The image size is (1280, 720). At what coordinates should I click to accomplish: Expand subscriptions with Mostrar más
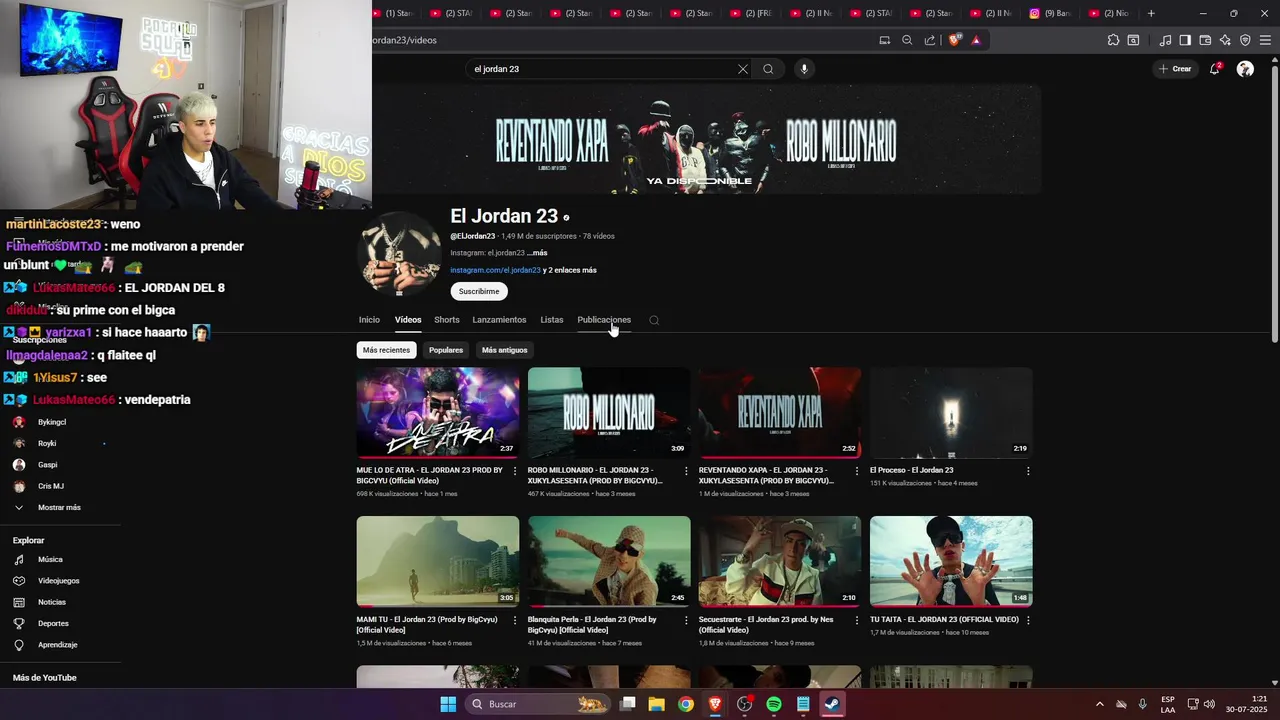58,508
